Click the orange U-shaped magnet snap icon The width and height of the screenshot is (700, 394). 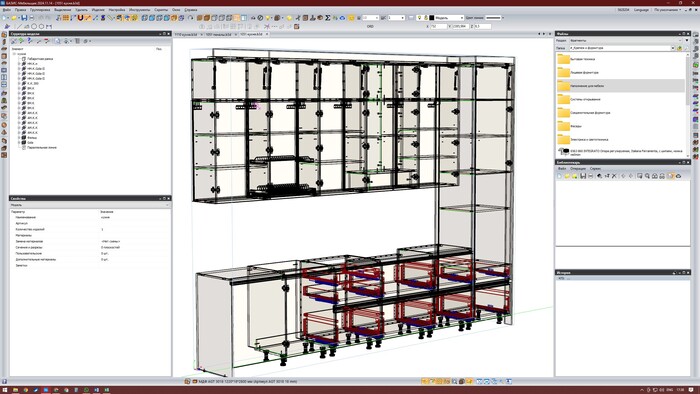point(80,18)
